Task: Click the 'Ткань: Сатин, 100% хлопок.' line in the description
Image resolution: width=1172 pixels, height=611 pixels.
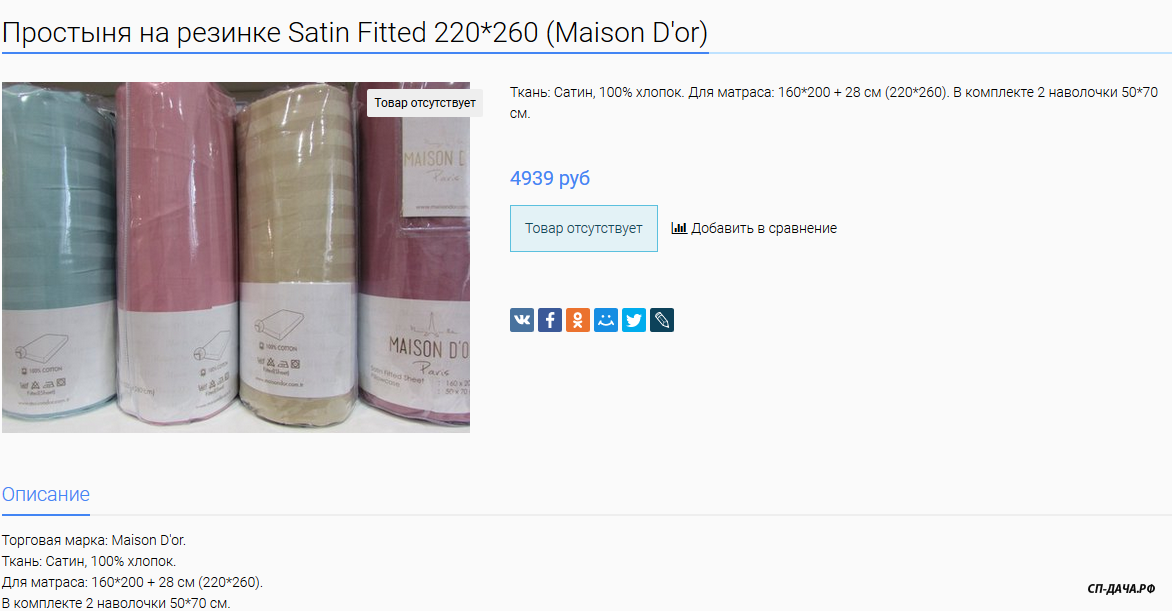Action: [x=89, y=561]
